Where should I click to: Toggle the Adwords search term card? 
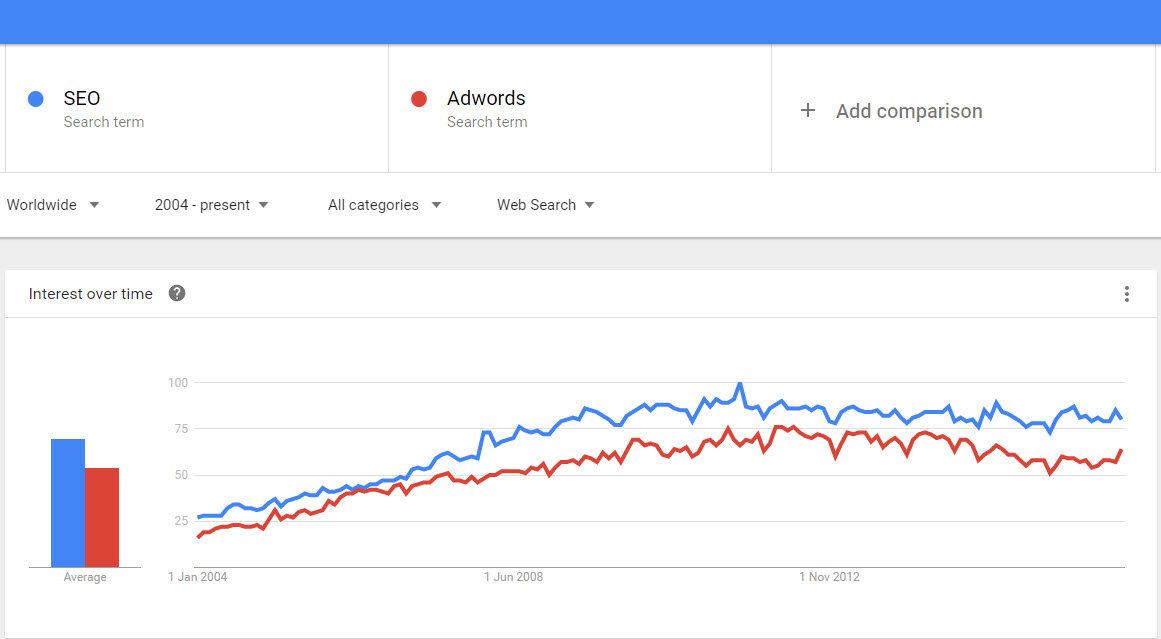[x=579, y=107]
